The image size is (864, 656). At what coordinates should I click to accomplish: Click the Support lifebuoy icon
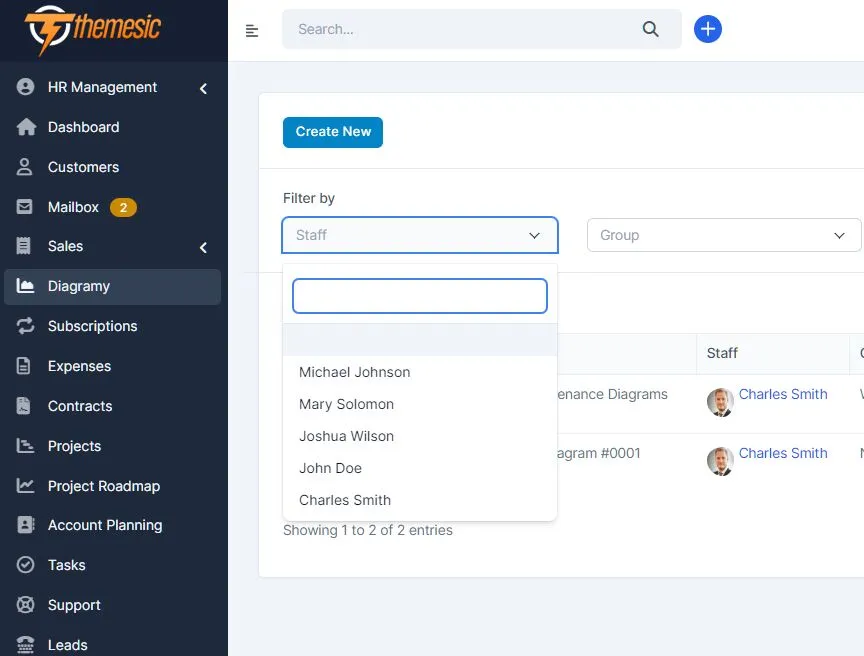pyautogui.click(x=26, y=605)
